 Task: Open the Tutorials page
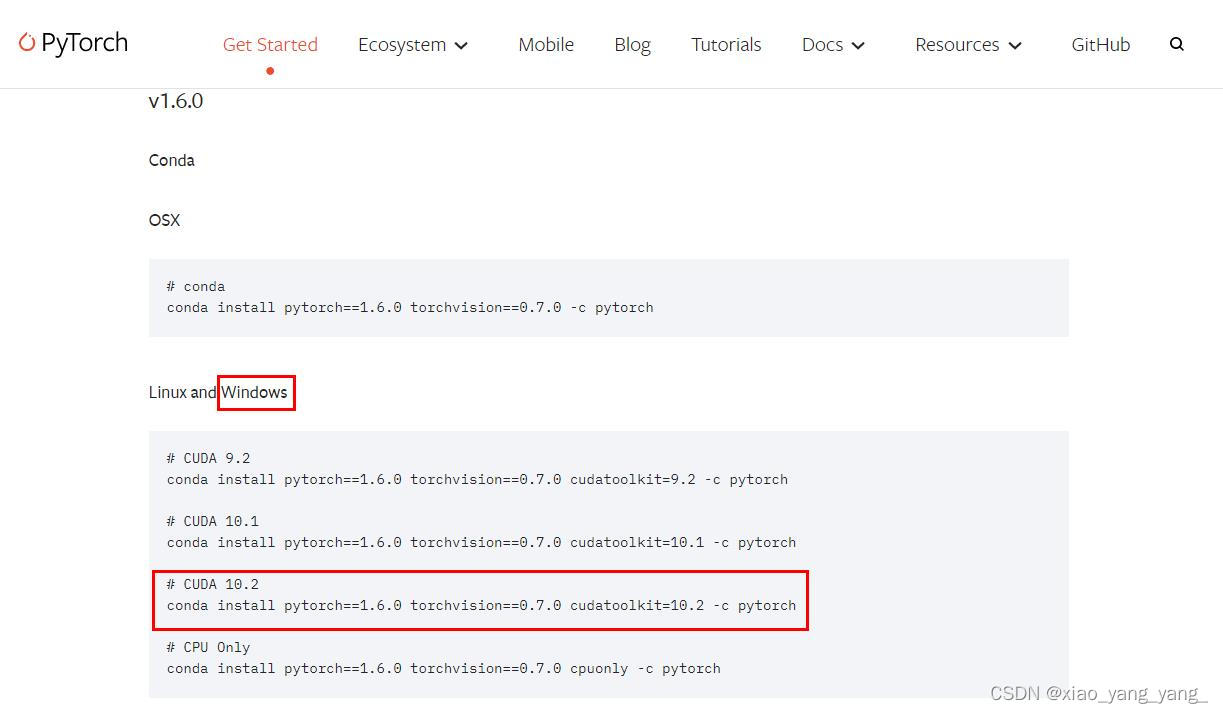(x=726, y=44)
